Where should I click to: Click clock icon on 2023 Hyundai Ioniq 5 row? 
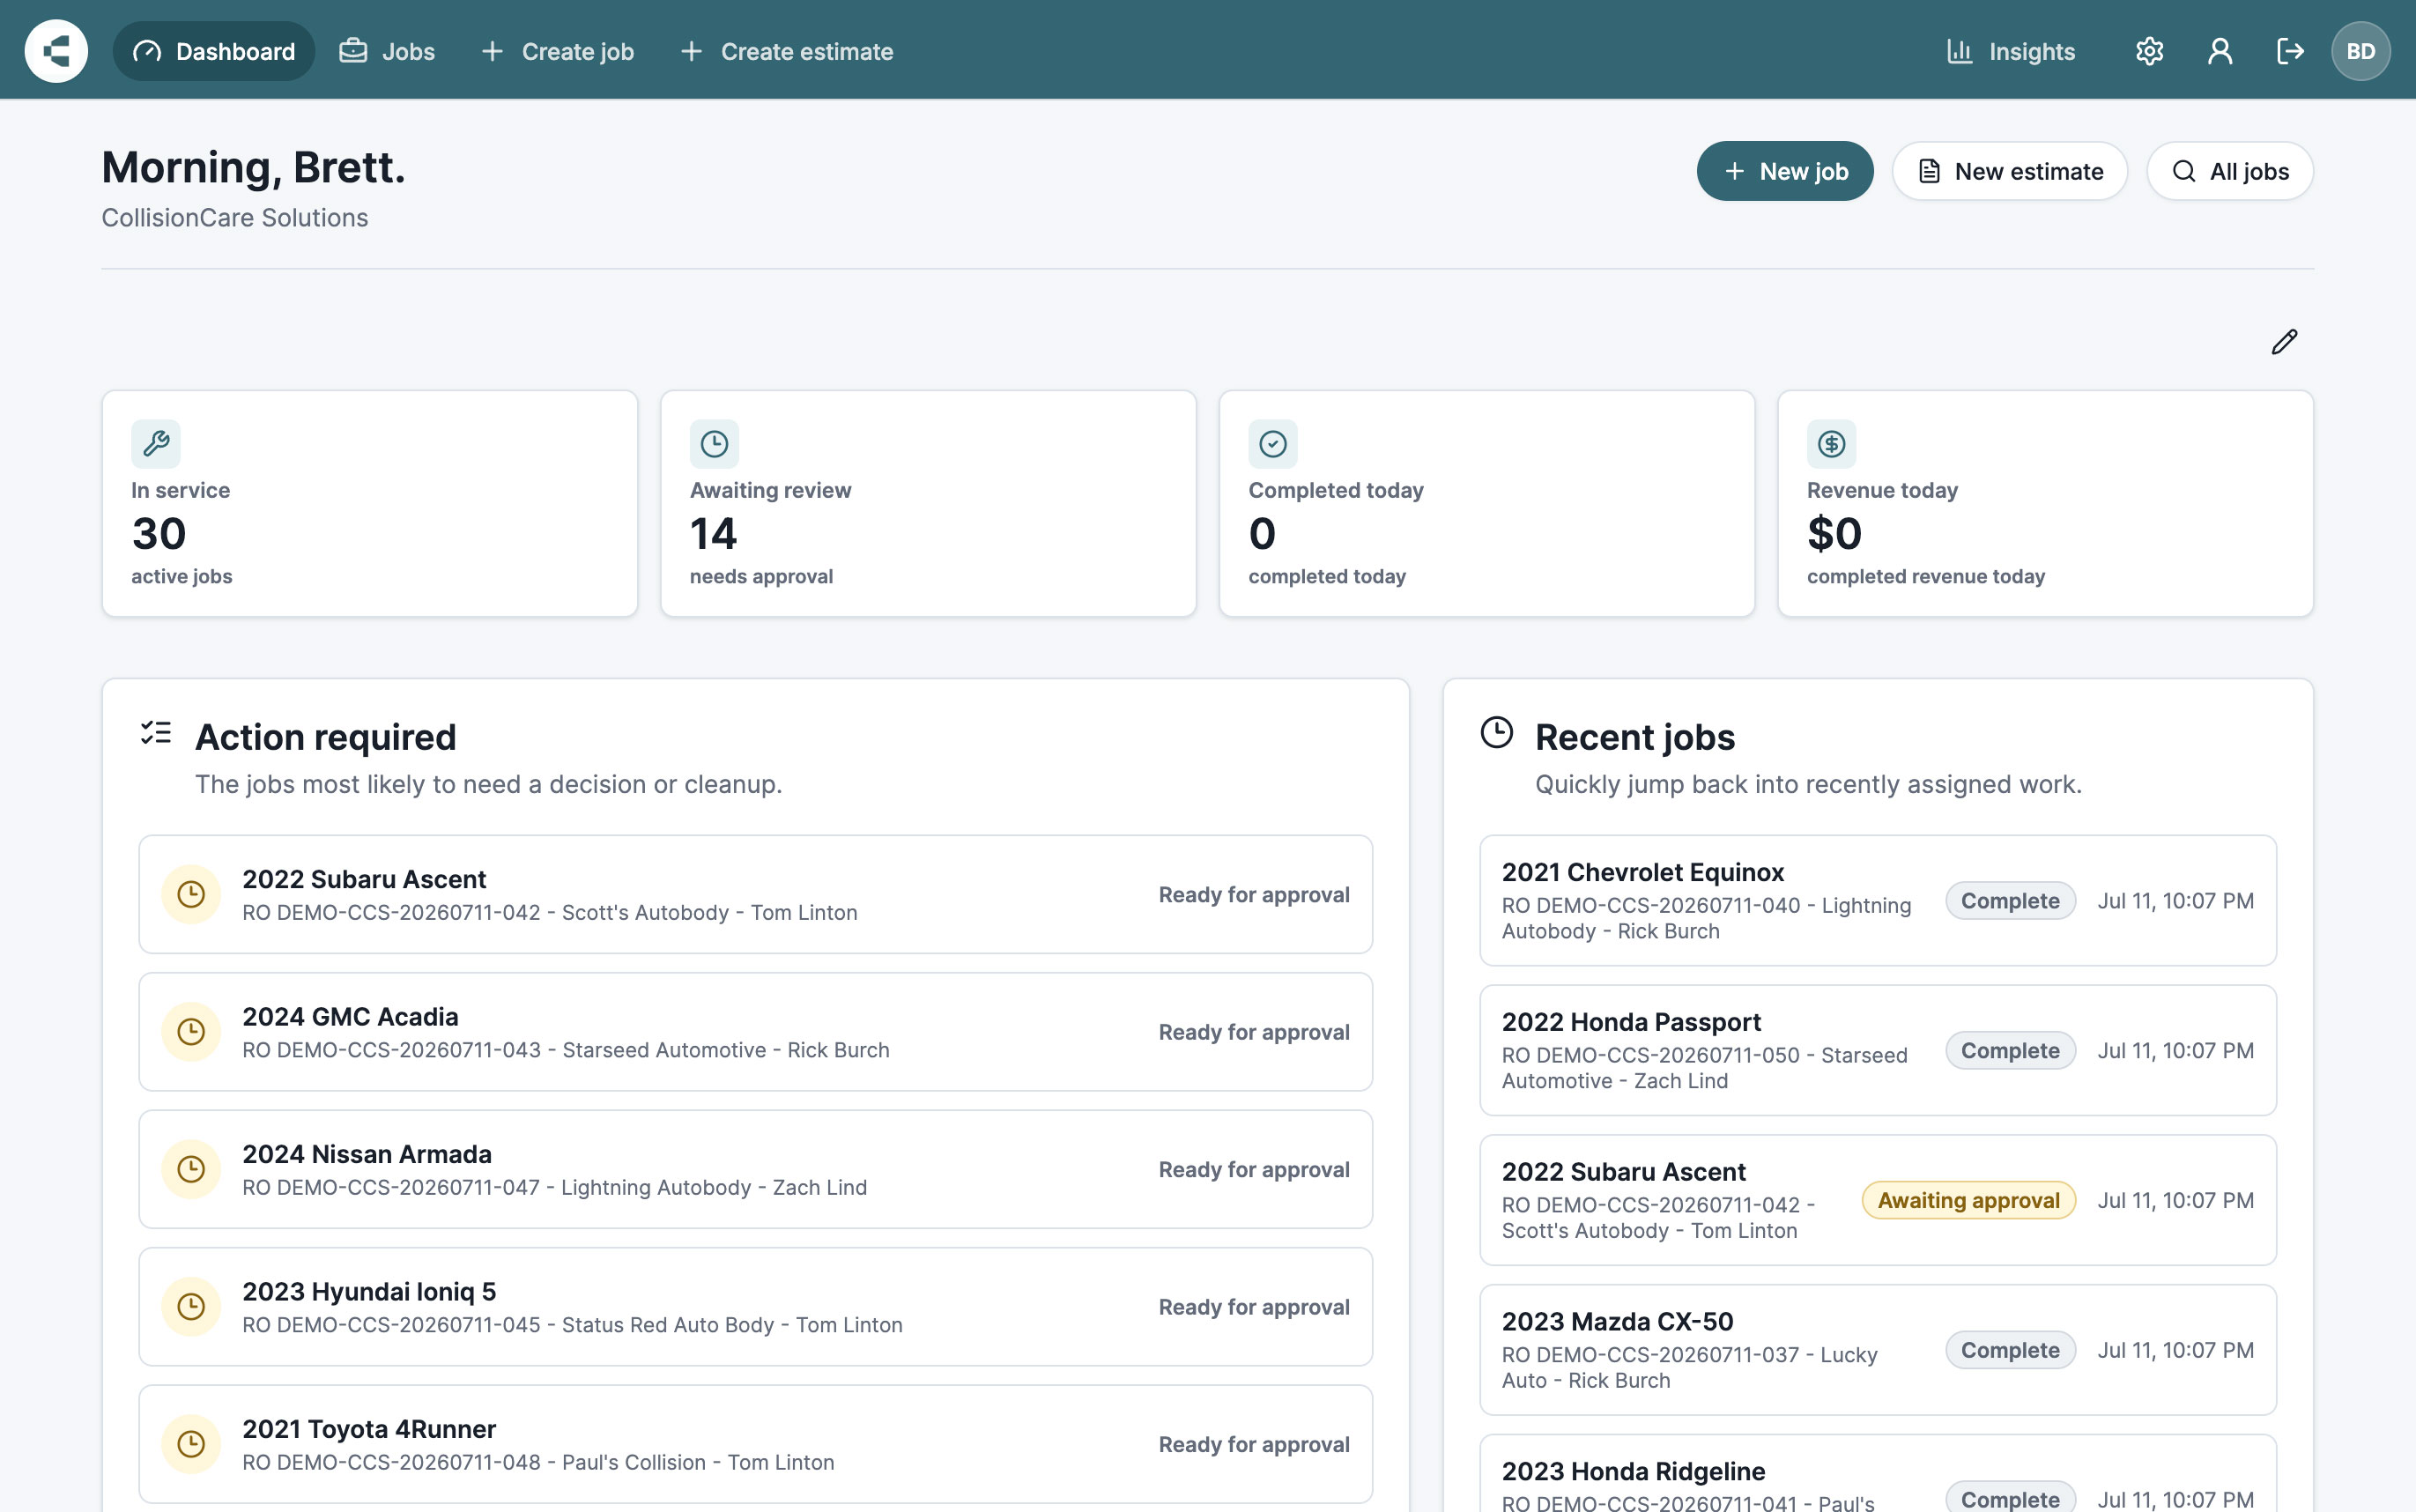click(191, 1306)
